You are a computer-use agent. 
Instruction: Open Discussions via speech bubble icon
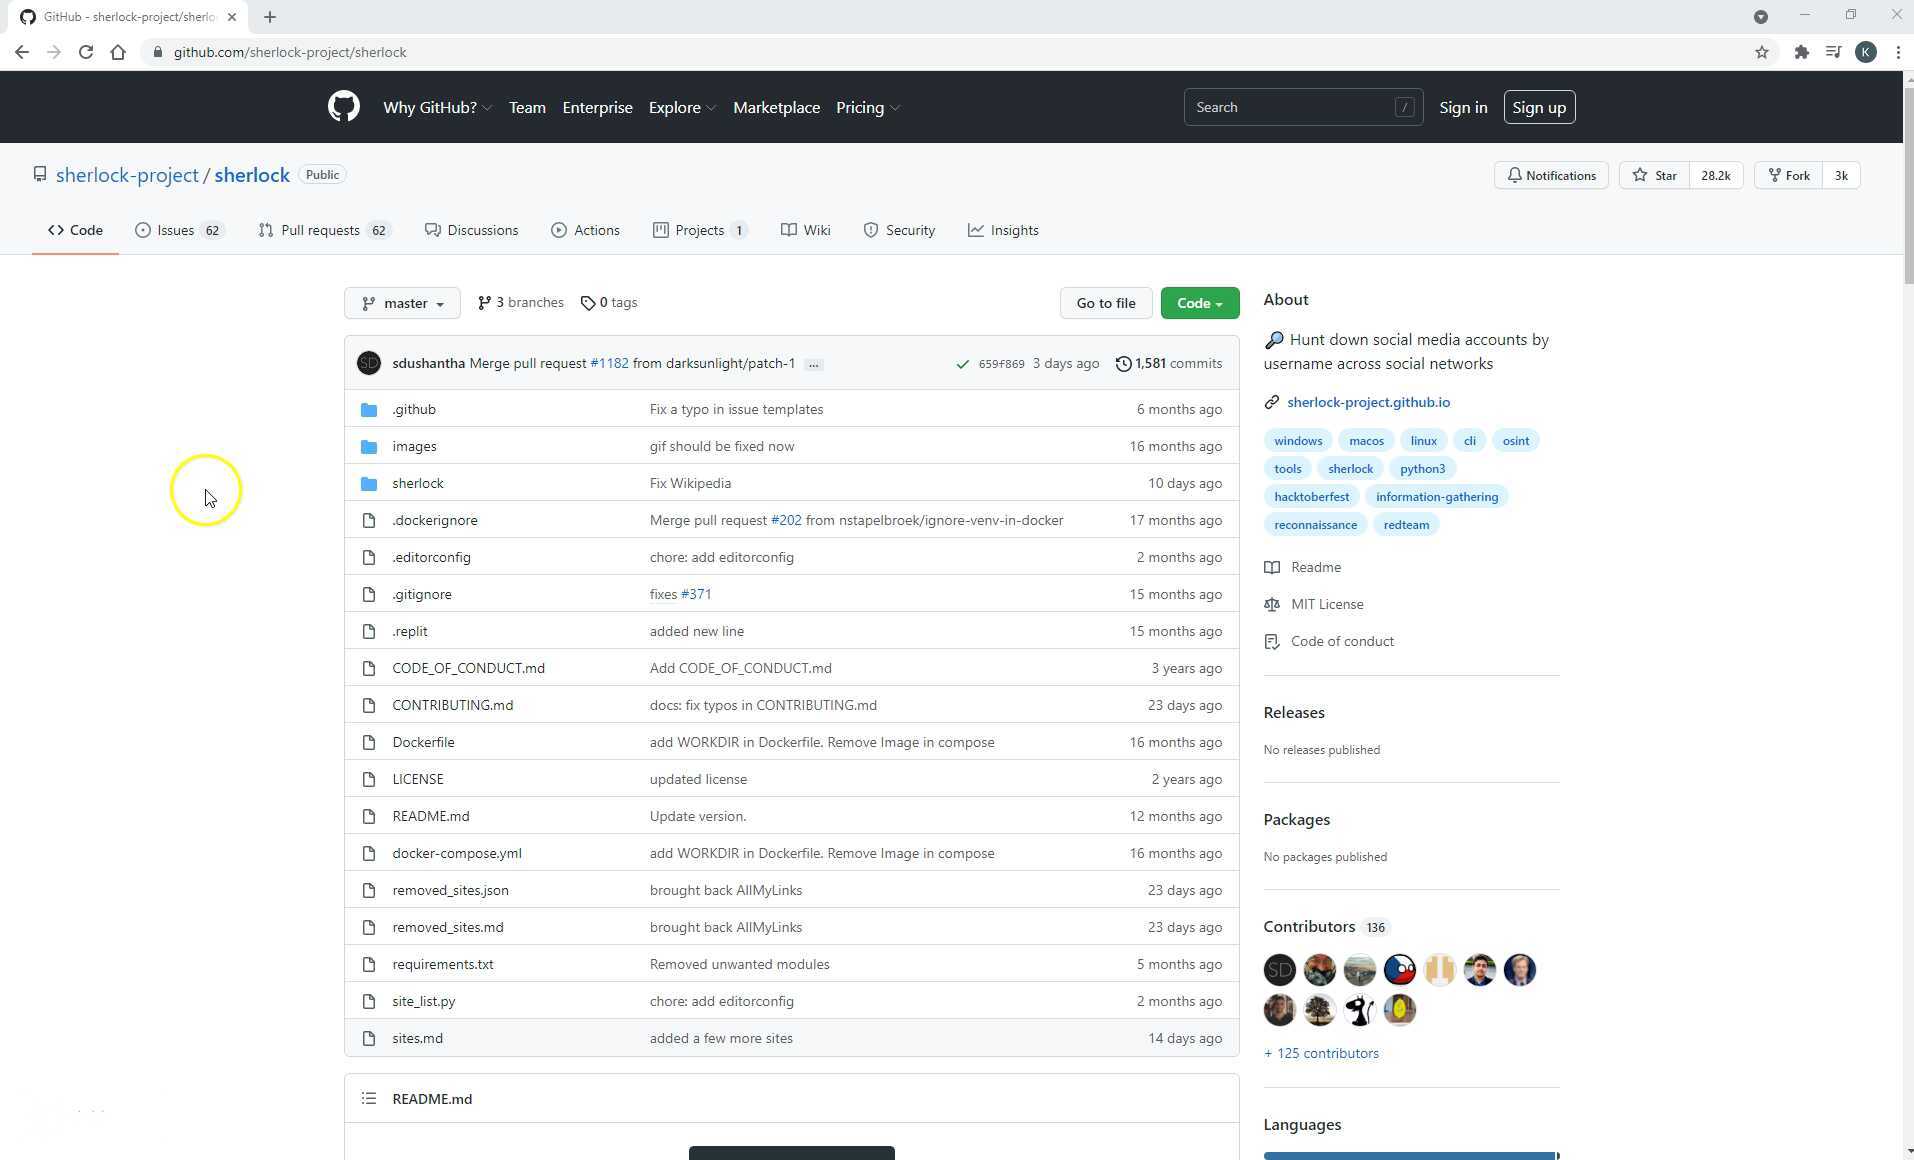(x=432, y=230)
